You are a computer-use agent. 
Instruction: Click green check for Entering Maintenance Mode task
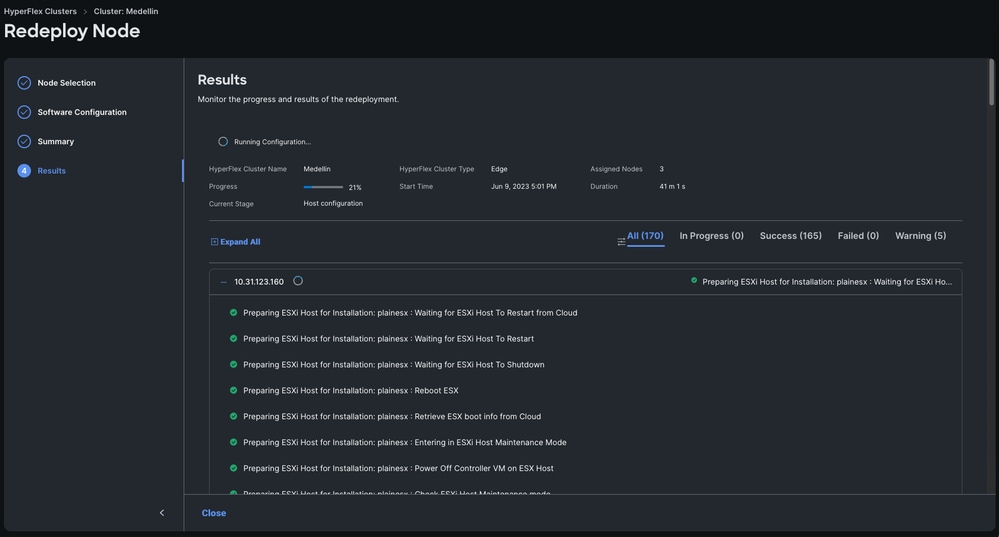tap(233, 442)
